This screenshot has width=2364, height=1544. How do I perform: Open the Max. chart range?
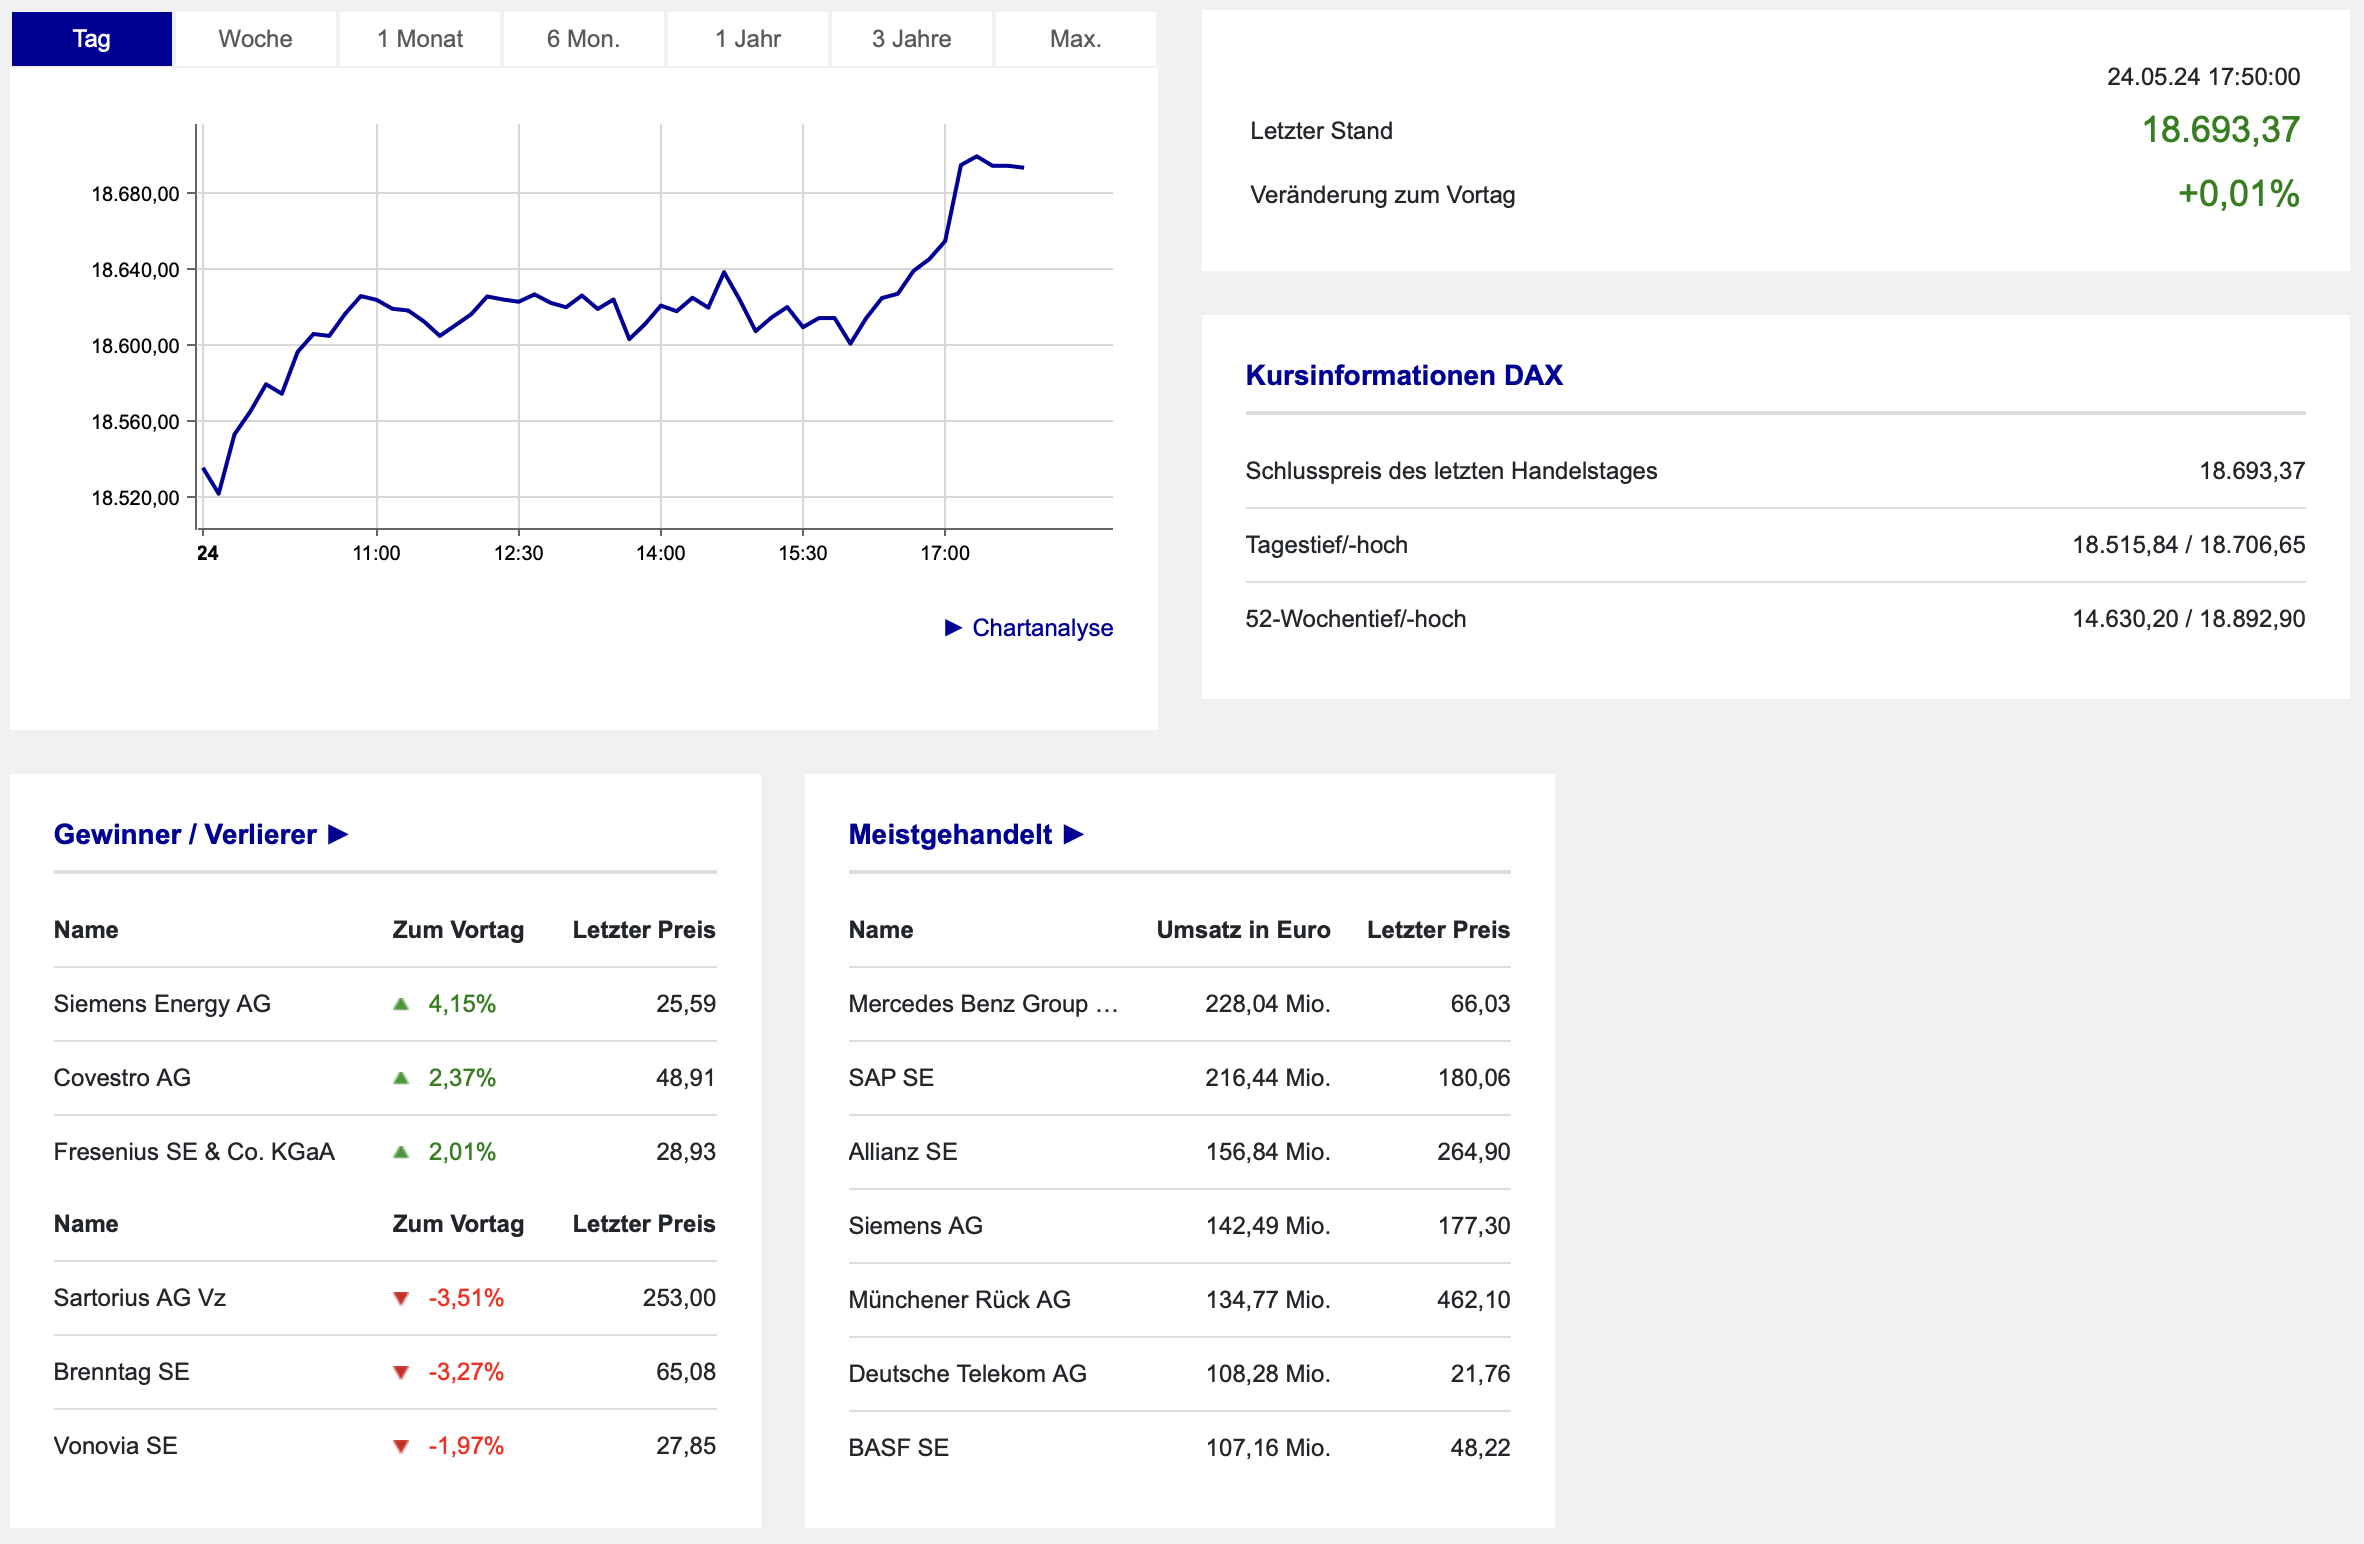[1075, 39]
